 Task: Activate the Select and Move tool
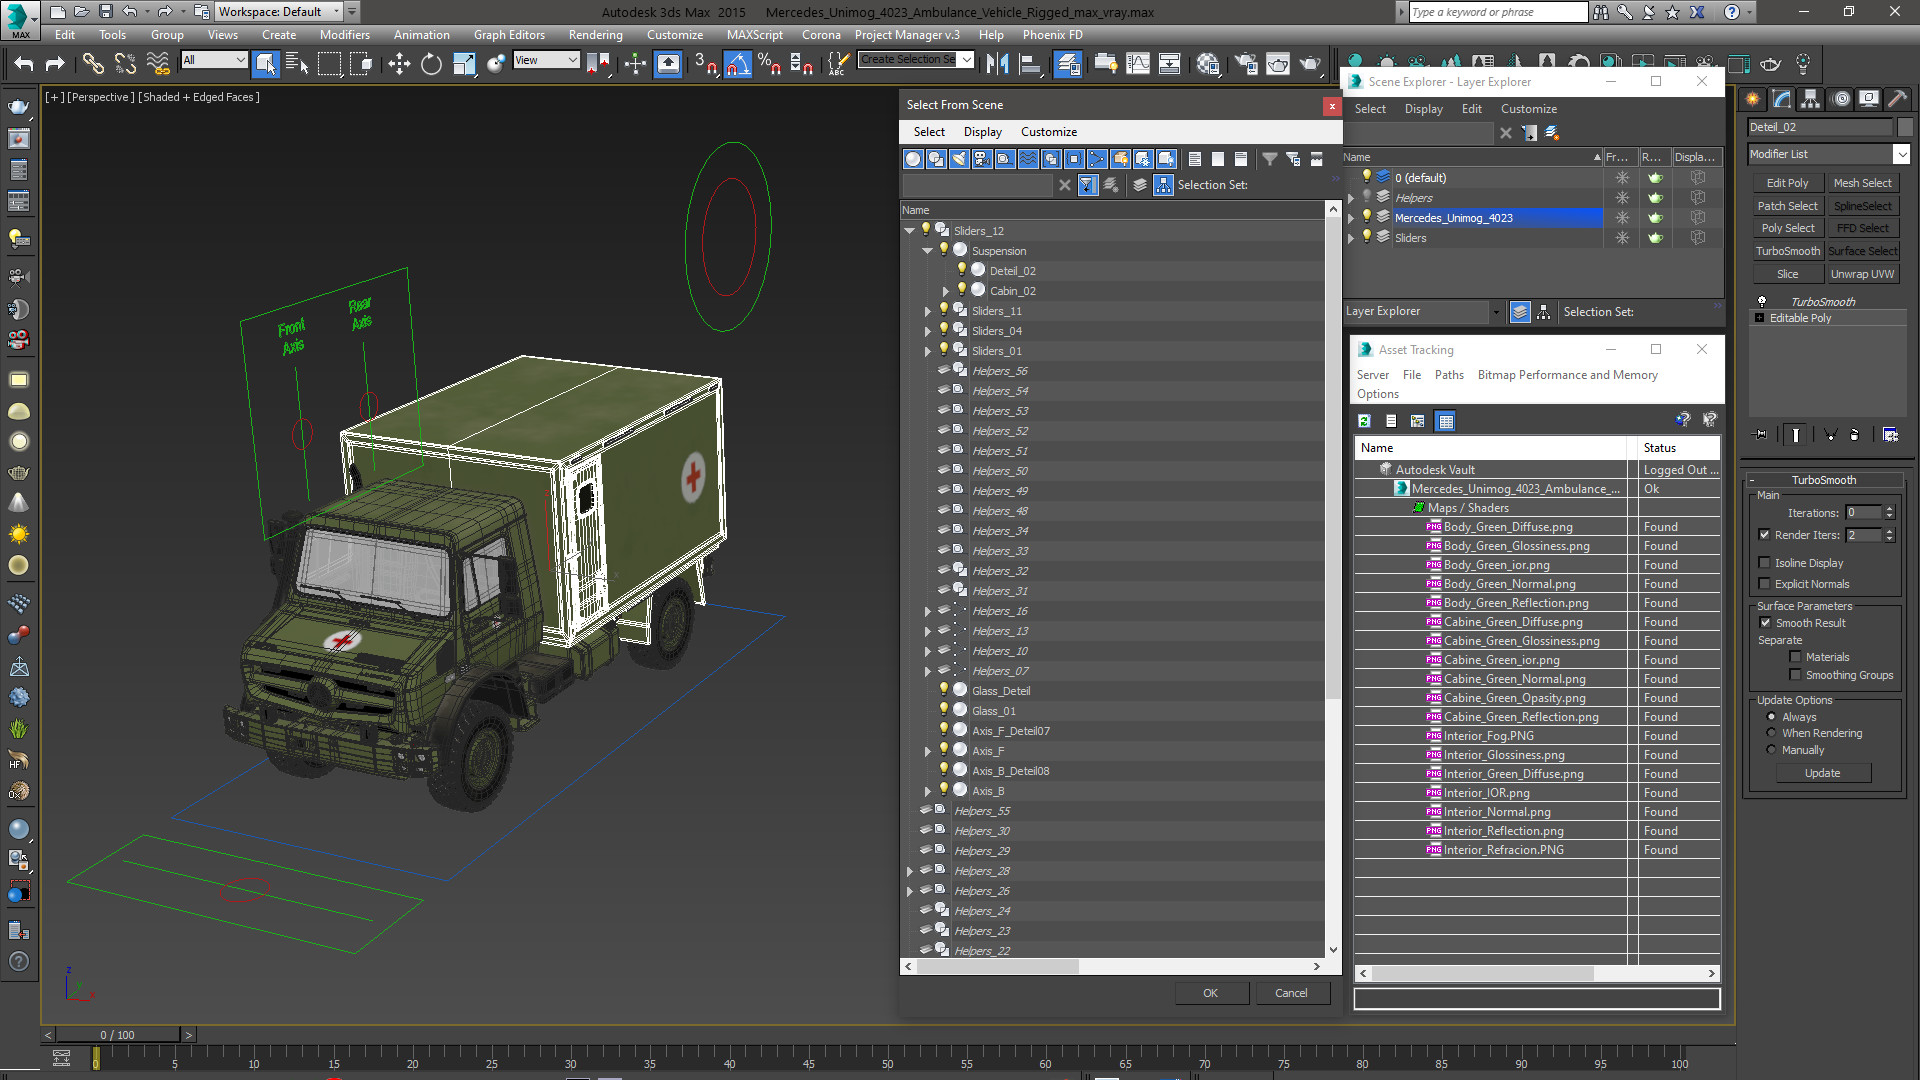399,64
